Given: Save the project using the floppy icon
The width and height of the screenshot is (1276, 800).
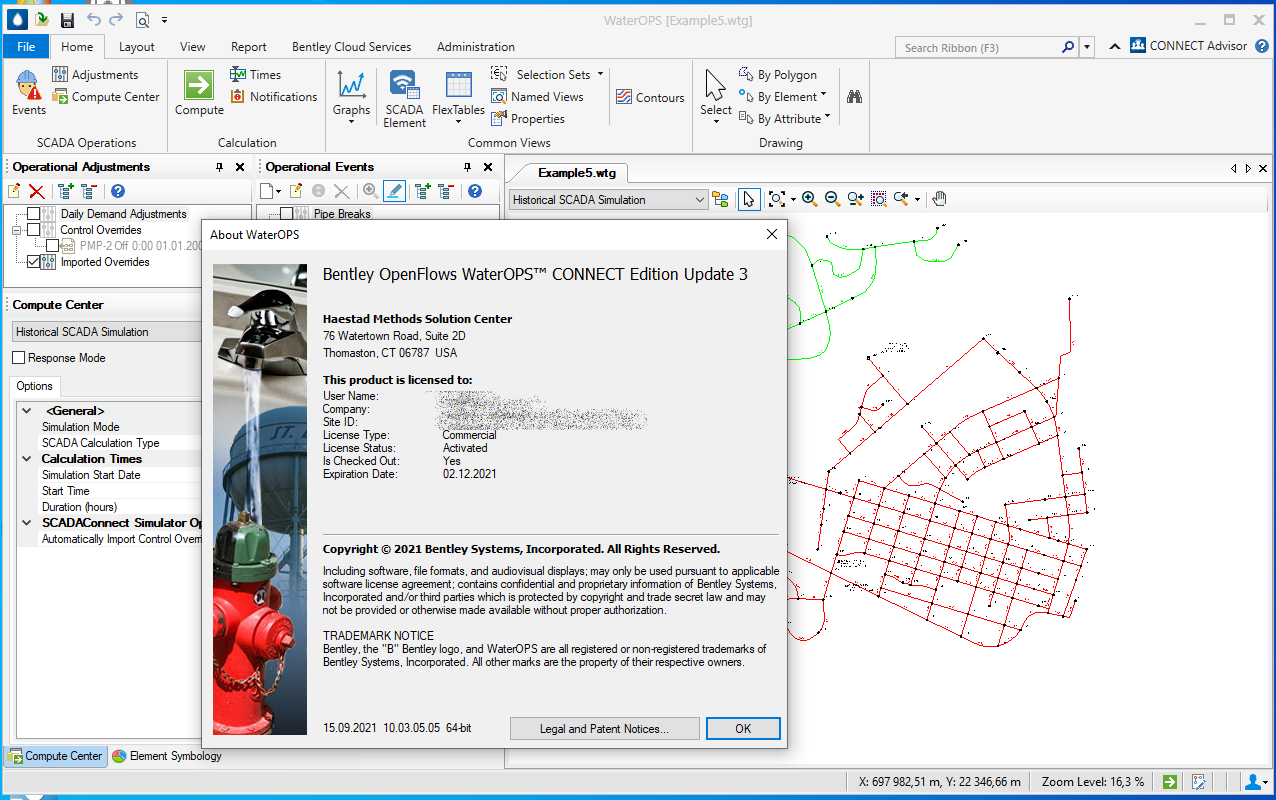Looking at the screenshot, I should tap(67, 20).
